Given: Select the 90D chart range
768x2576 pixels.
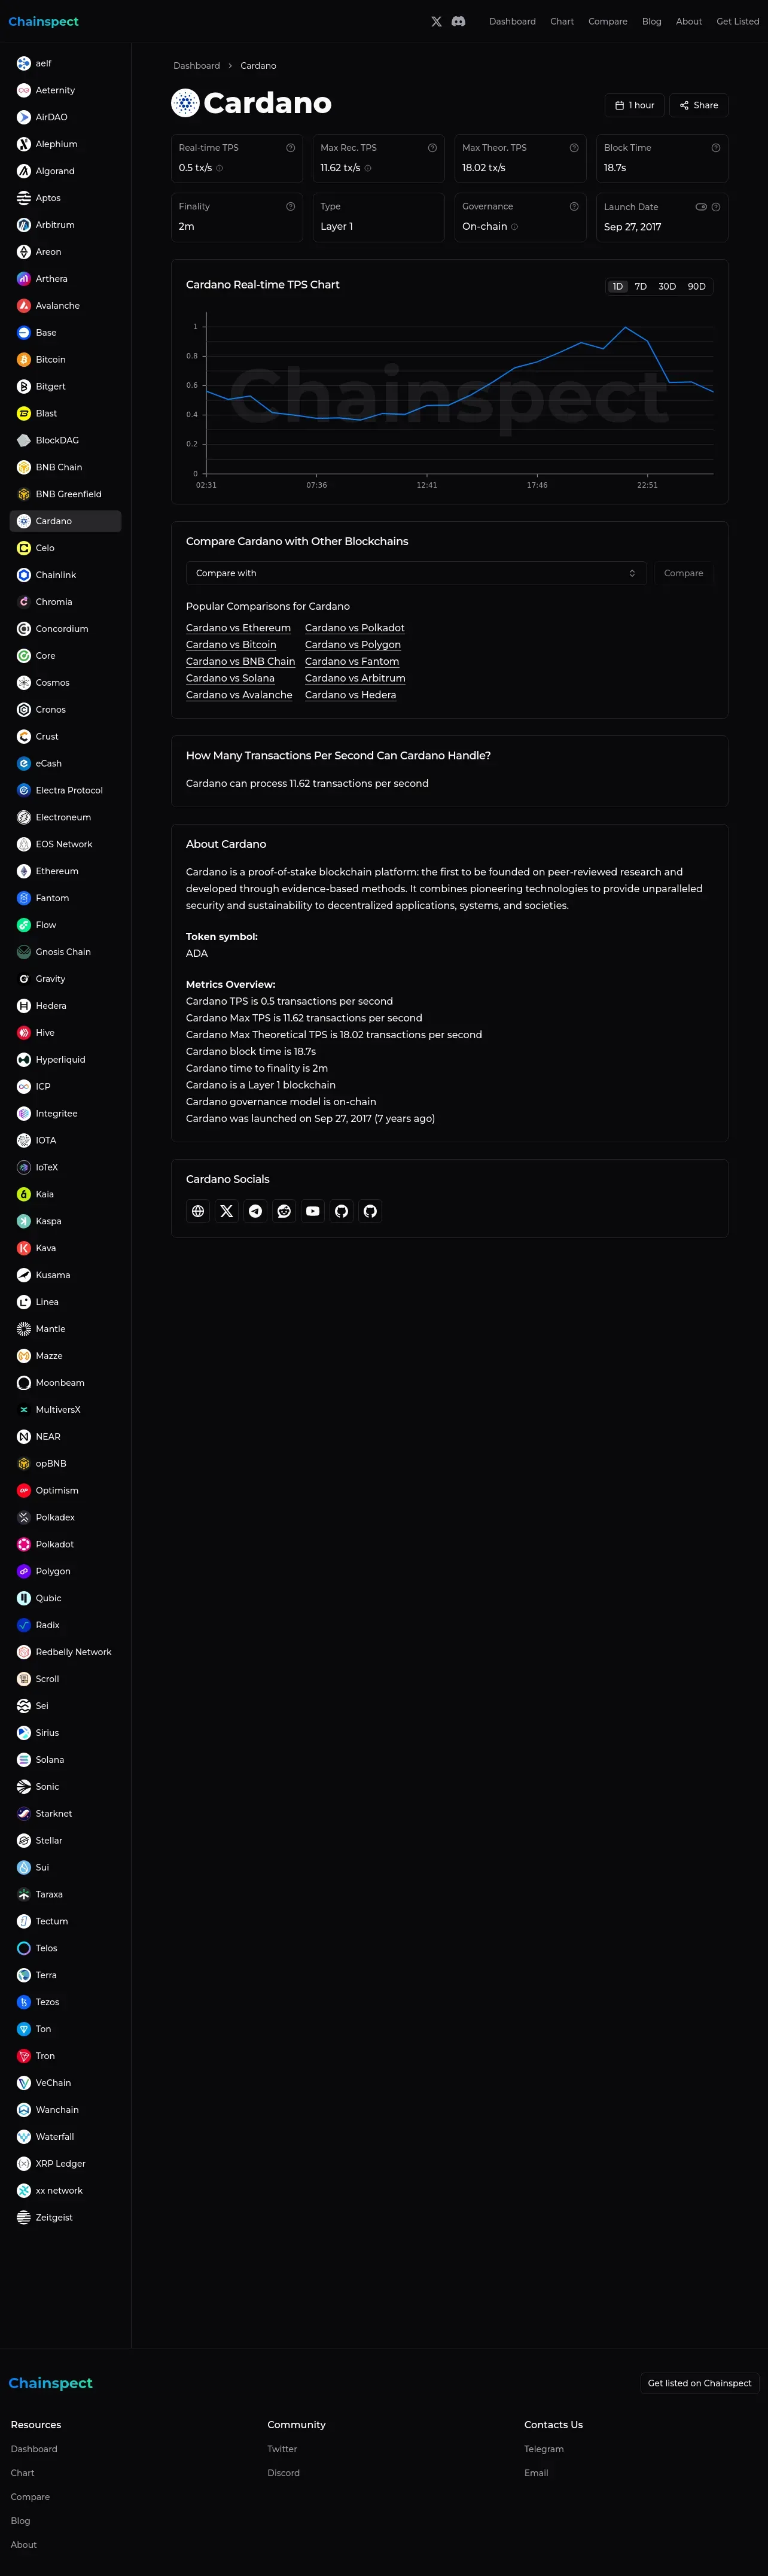Looking at the screenshot, I should pos(697,287).
